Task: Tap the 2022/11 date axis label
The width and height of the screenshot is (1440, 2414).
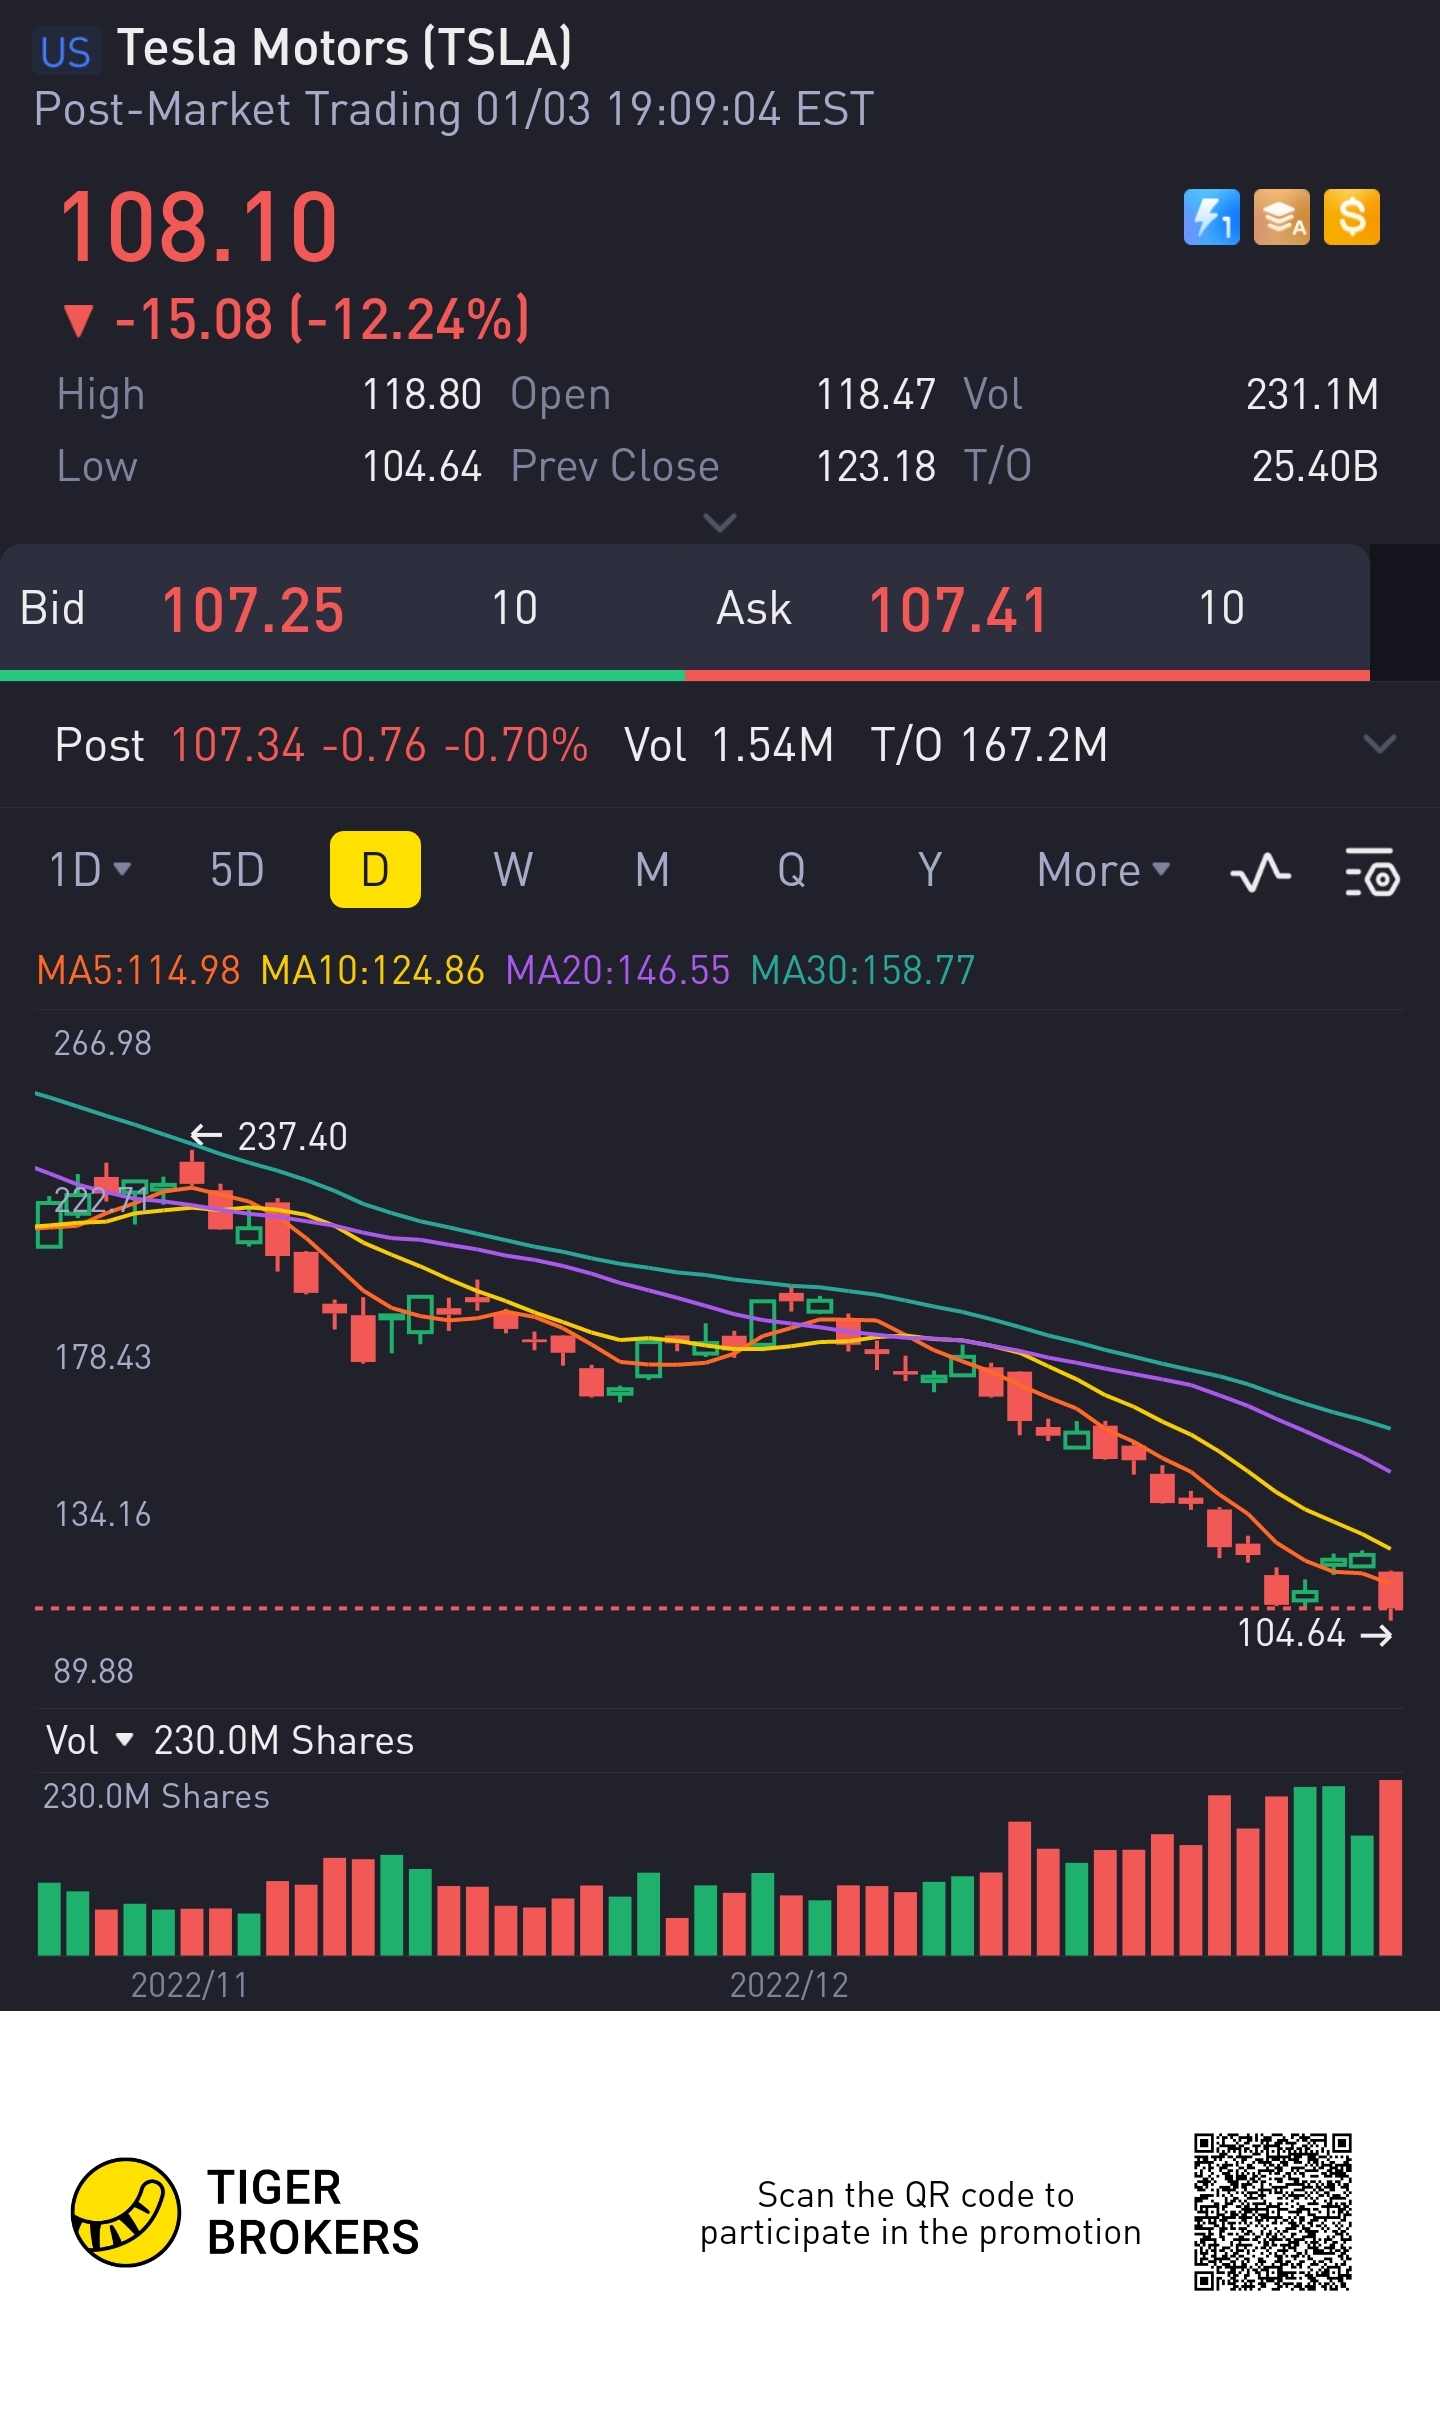Action: tap(189, 1985)
